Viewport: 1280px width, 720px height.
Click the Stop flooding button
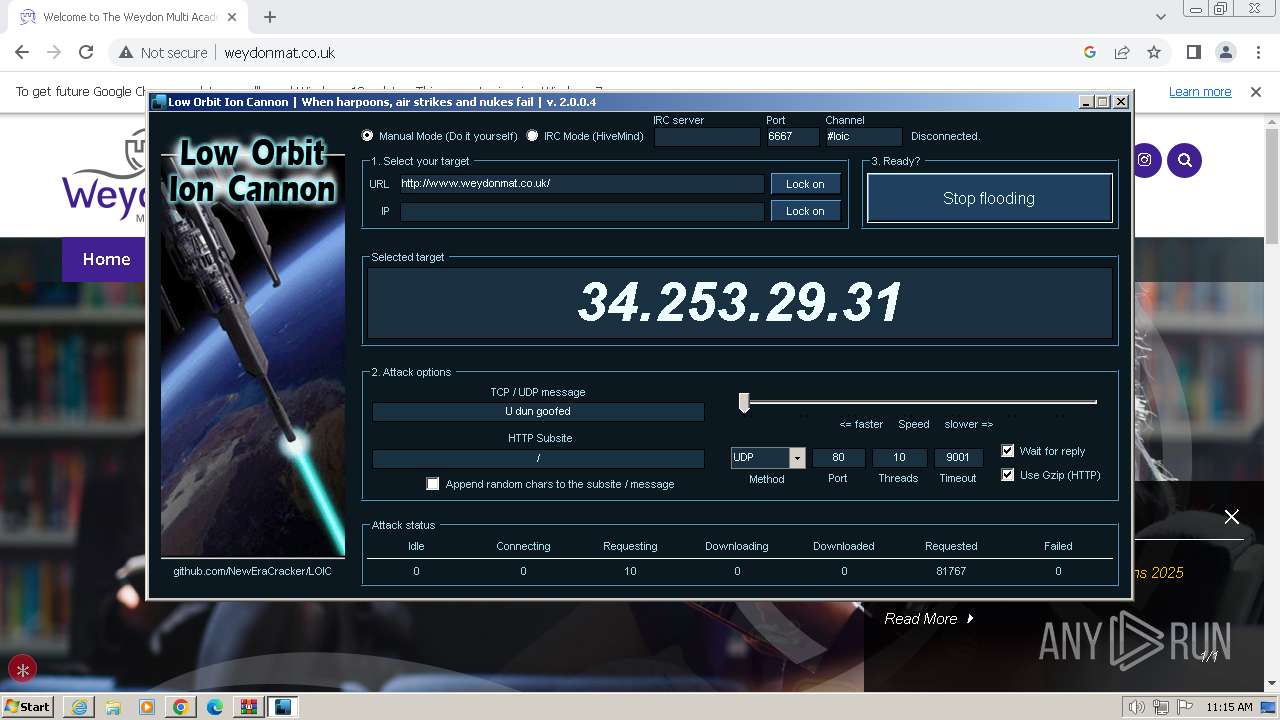[989, 198]
